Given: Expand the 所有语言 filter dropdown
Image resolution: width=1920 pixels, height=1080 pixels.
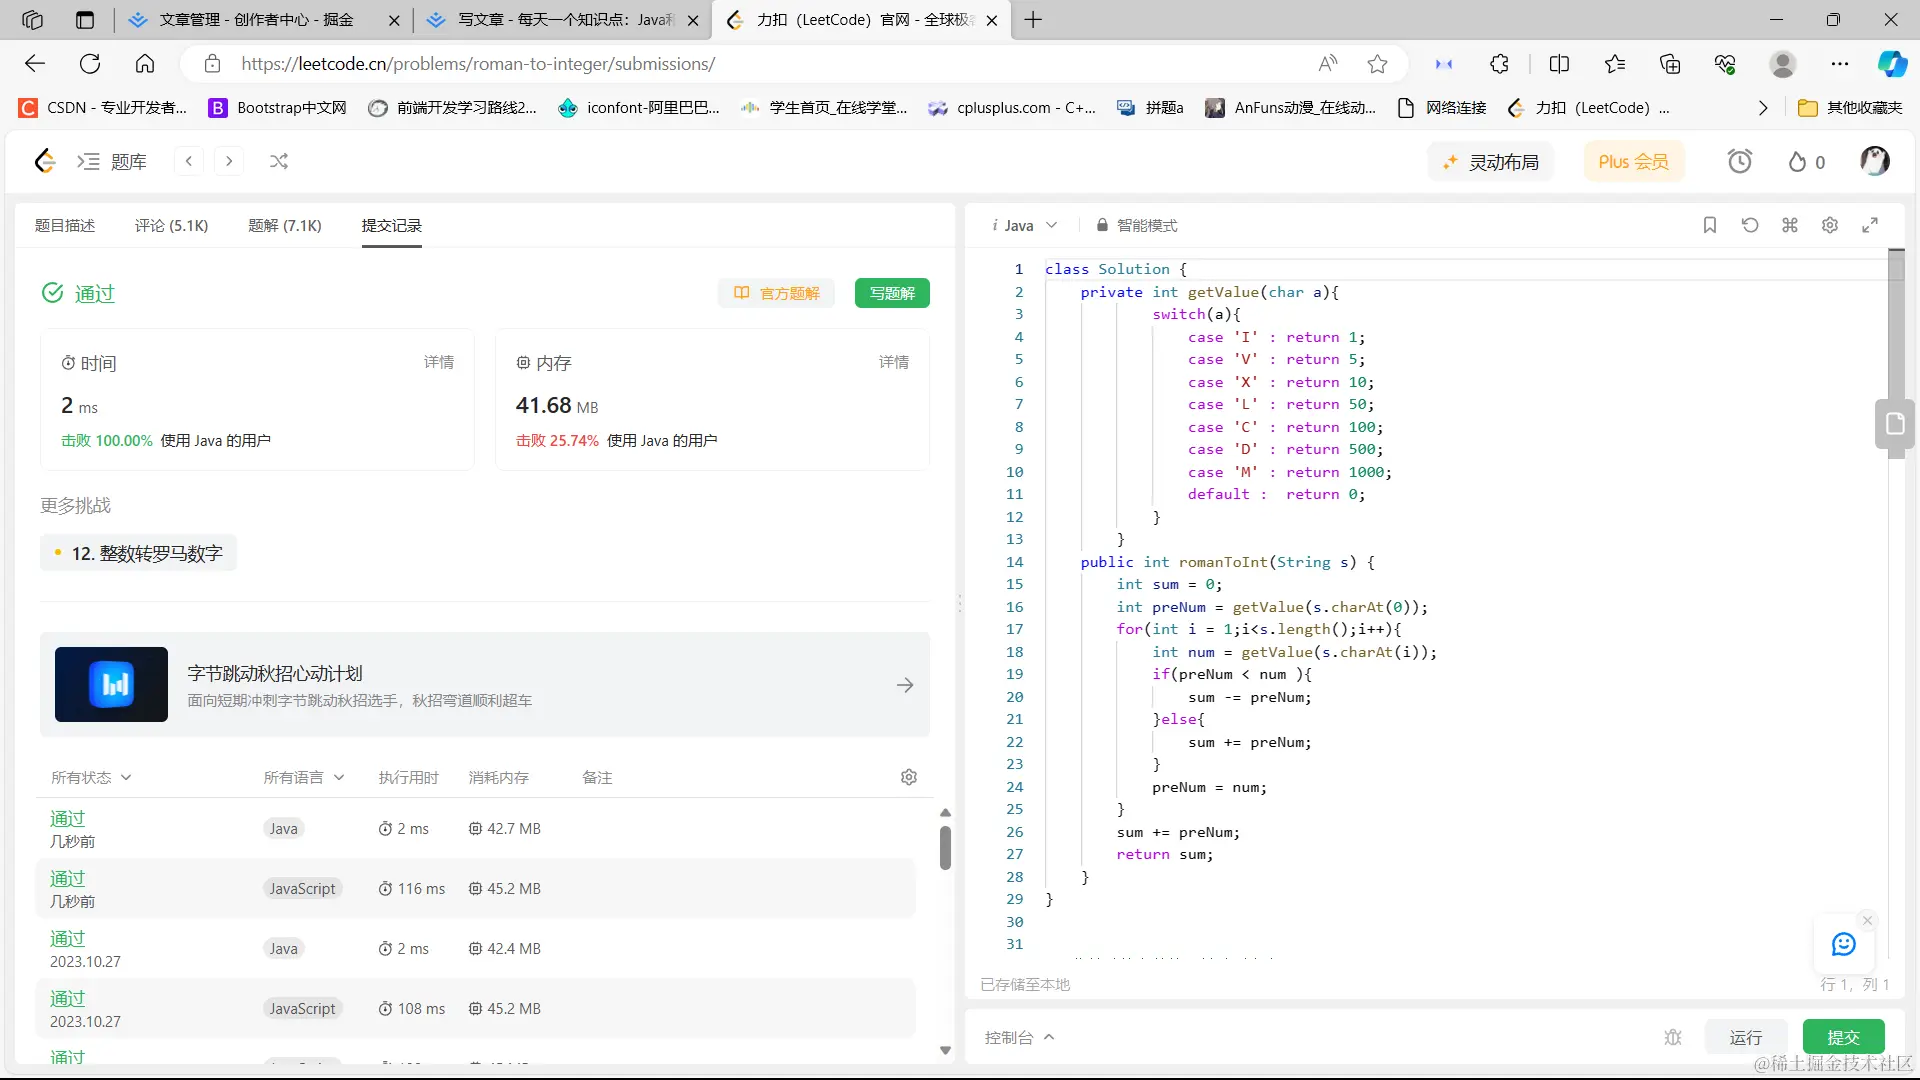Looking at the screenshot, I should pos(303,777).
